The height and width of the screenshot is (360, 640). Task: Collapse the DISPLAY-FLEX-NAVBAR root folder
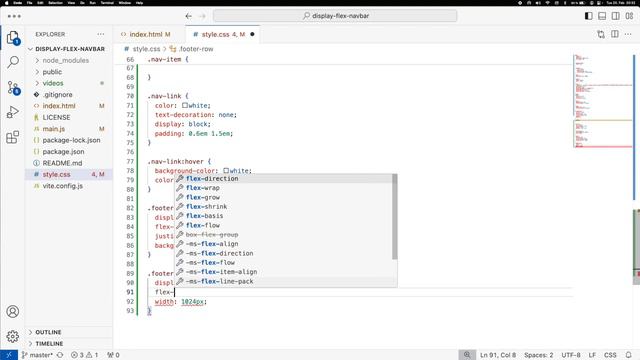tap(69, 49)
